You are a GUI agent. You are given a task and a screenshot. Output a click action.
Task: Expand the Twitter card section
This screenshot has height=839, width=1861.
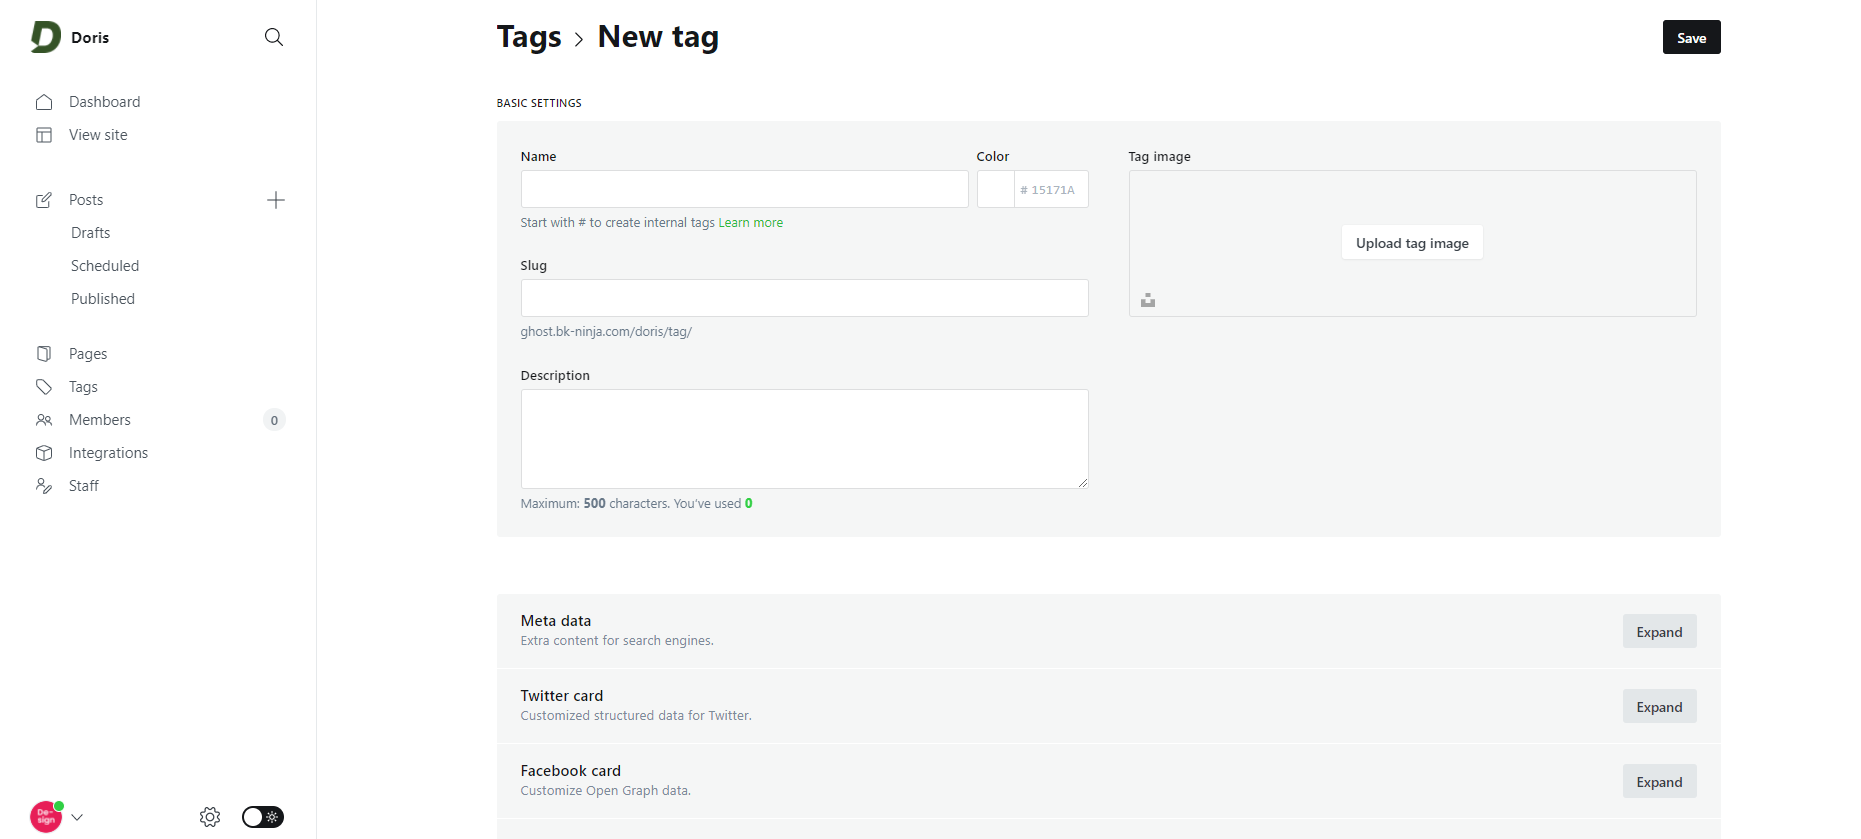click(x=1659, y=707)
